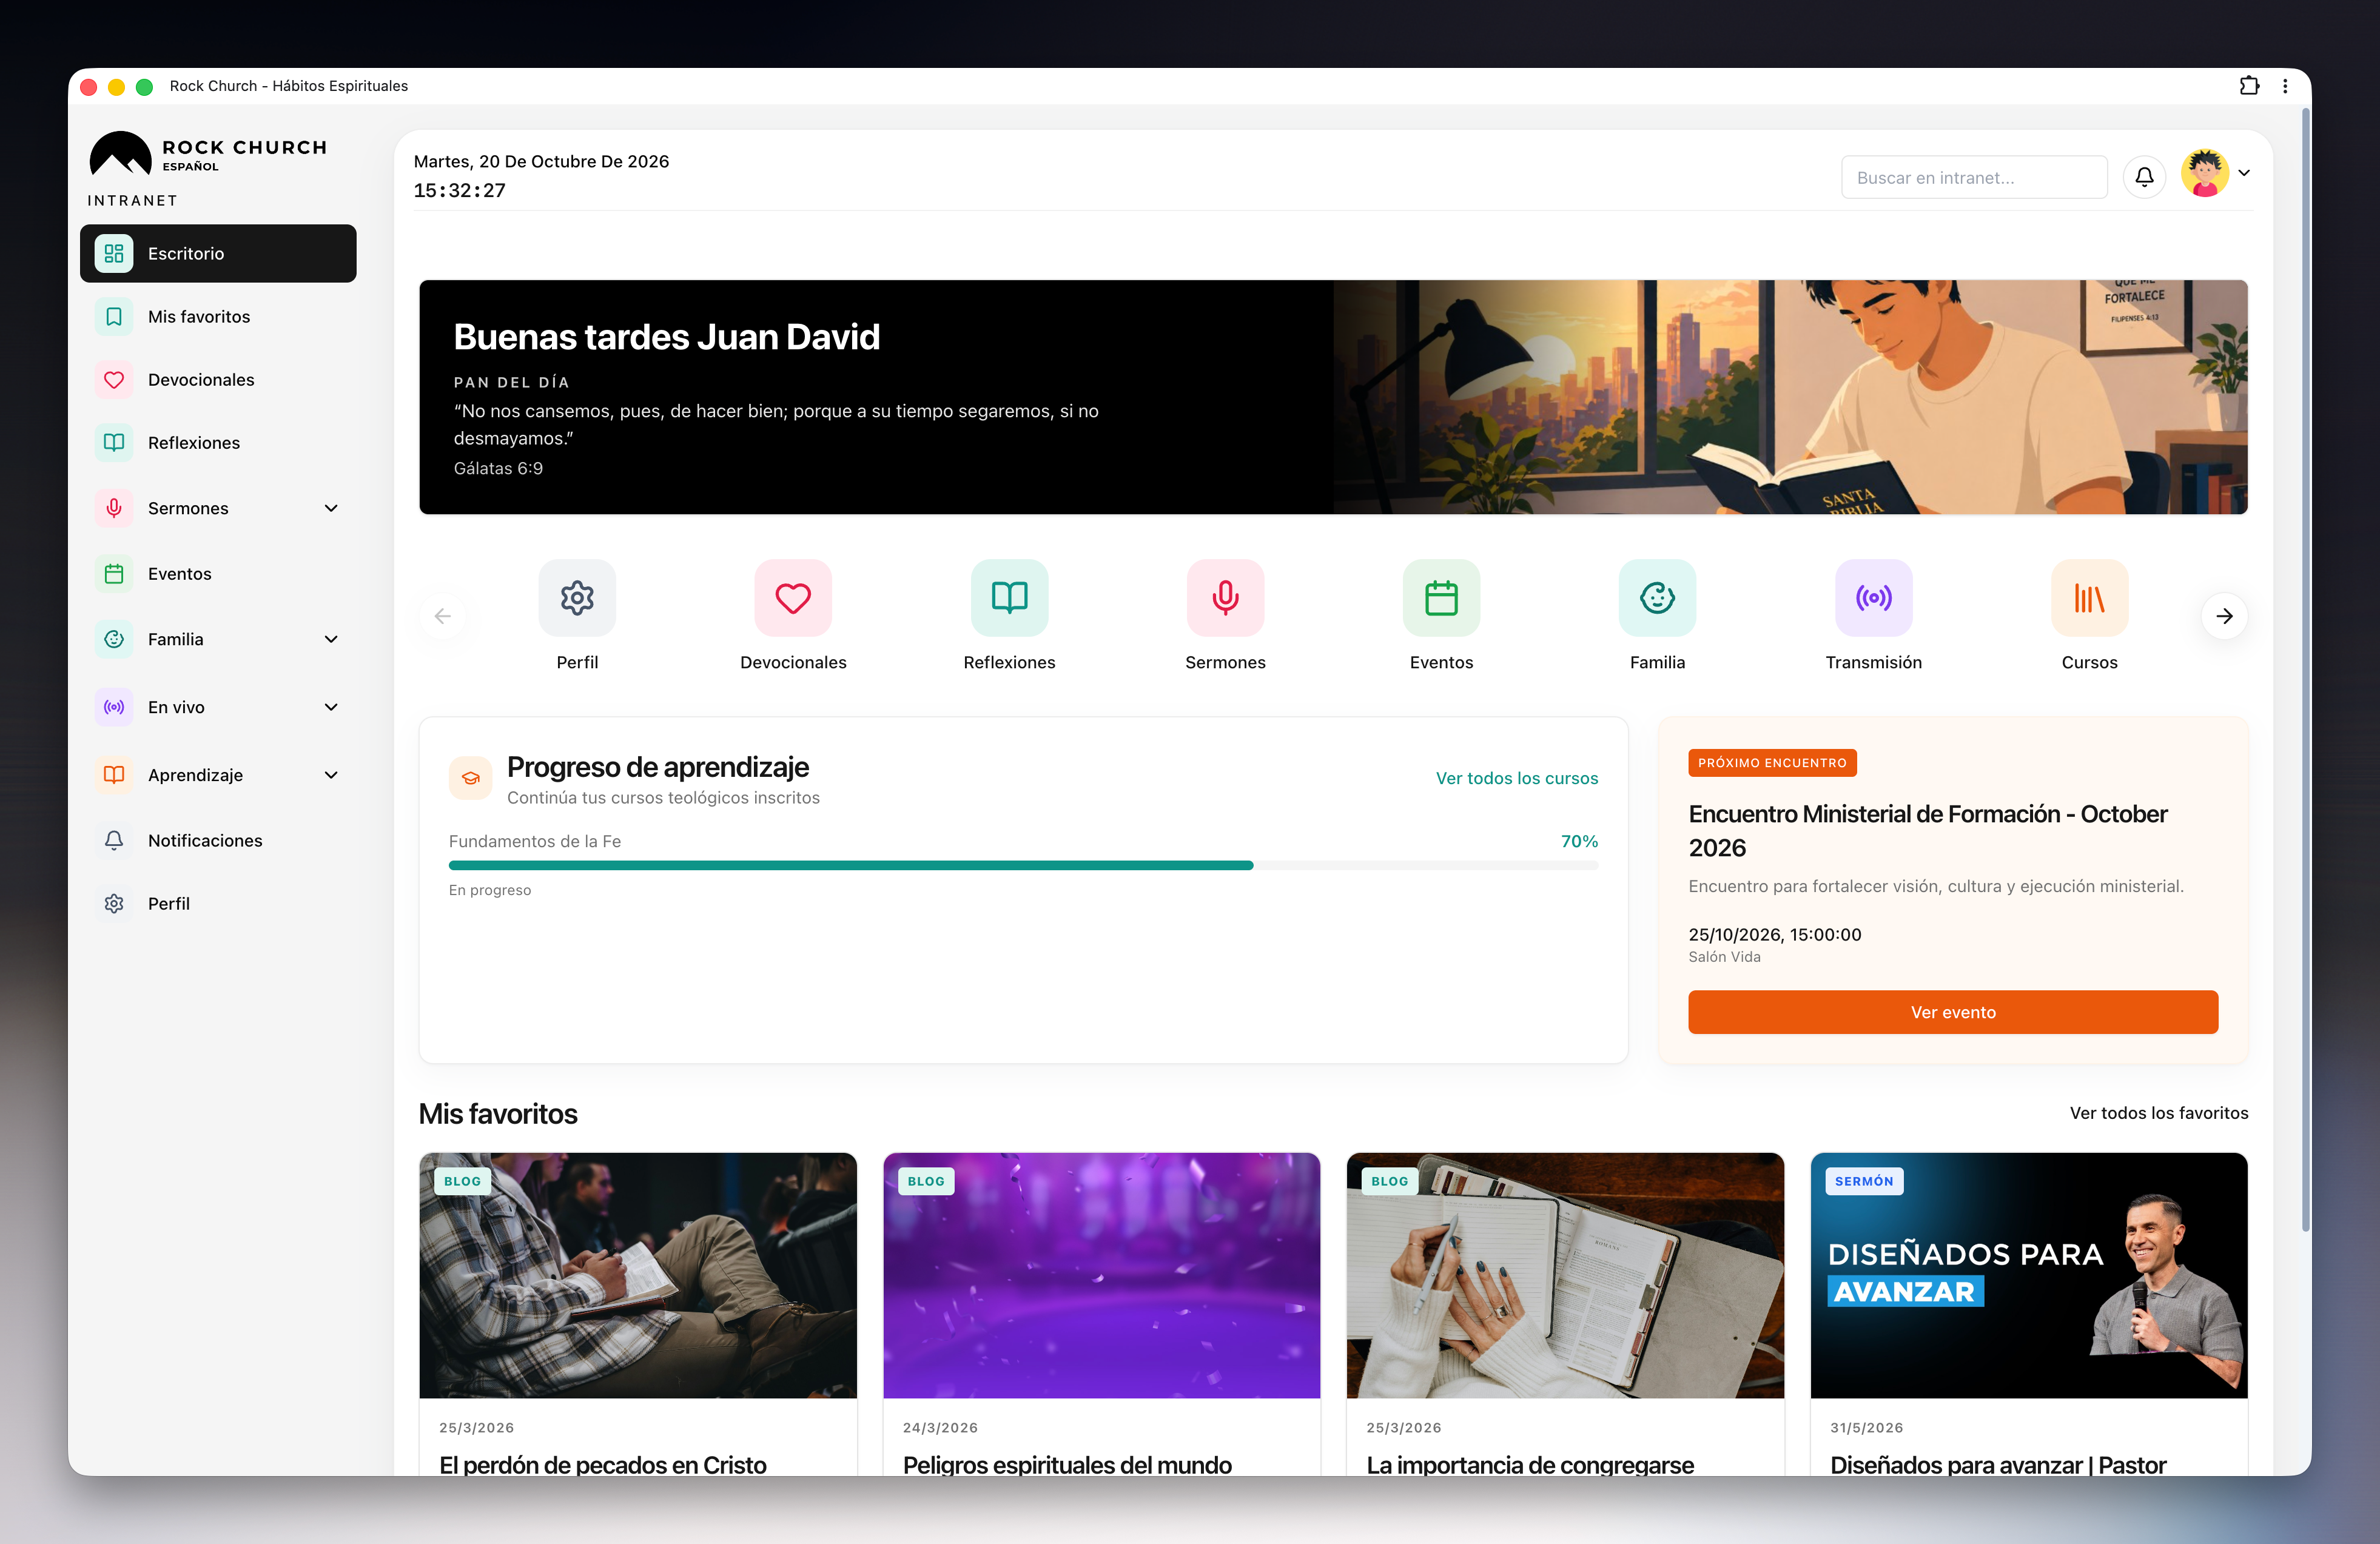Click the Ver evento button
2380x1544 pixels.
[x=1952, y=1012]
